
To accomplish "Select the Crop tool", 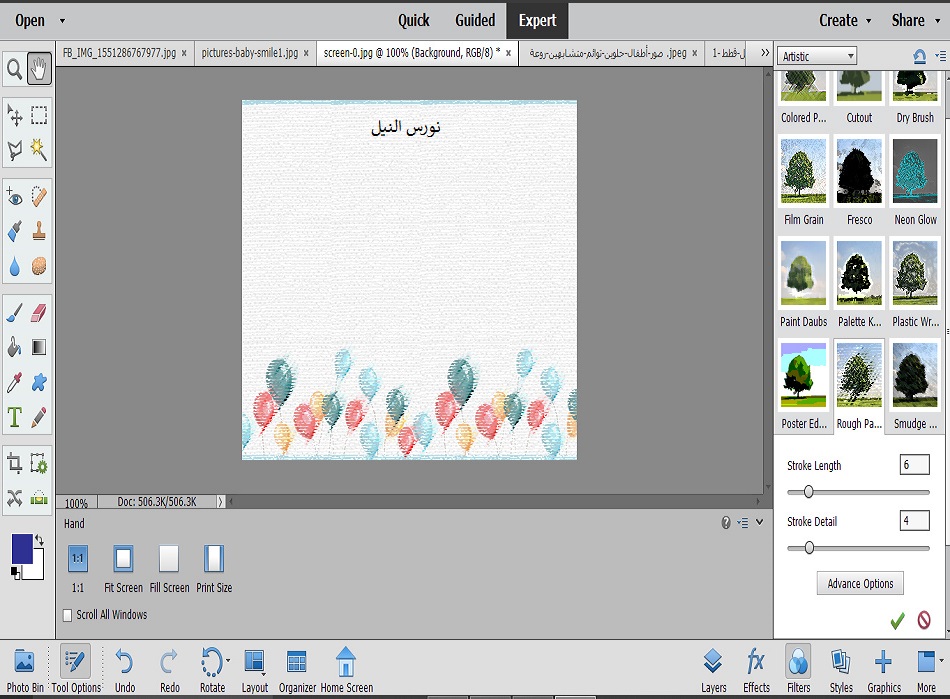I will click(15, 463).
